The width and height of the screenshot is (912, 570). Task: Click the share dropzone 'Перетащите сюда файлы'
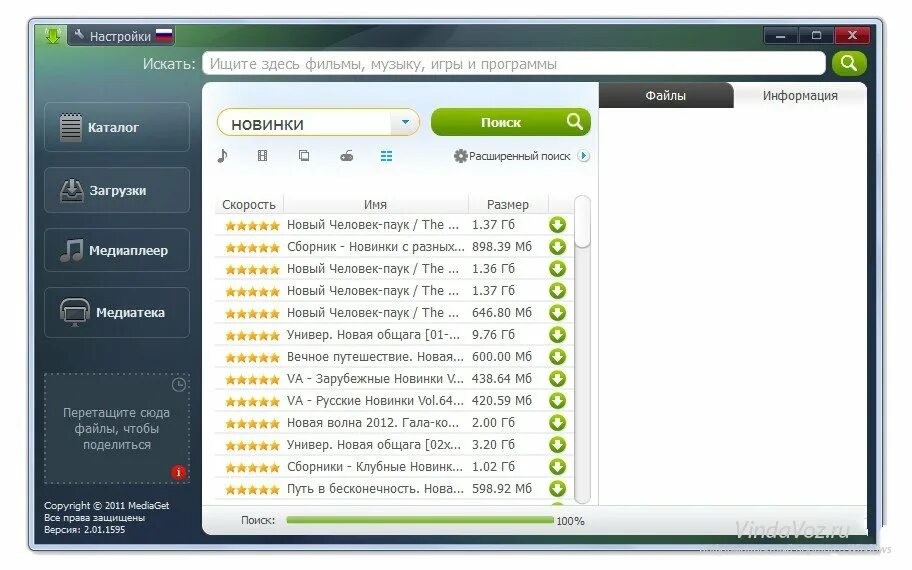tap(117, 429)
